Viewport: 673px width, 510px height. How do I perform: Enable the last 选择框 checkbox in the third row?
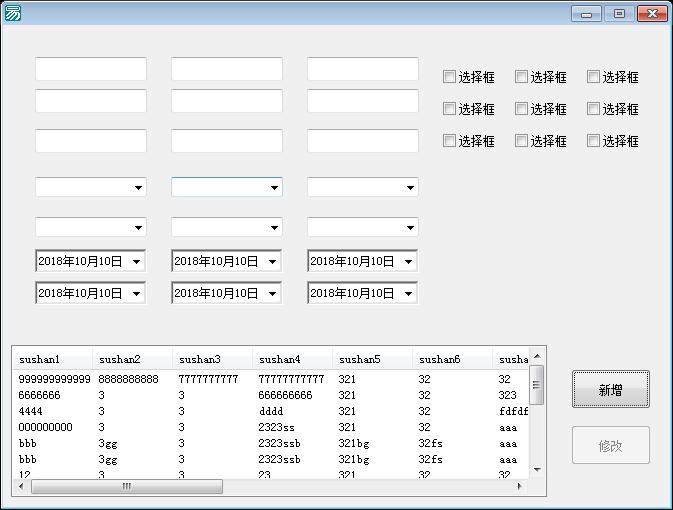pos(594,141)
